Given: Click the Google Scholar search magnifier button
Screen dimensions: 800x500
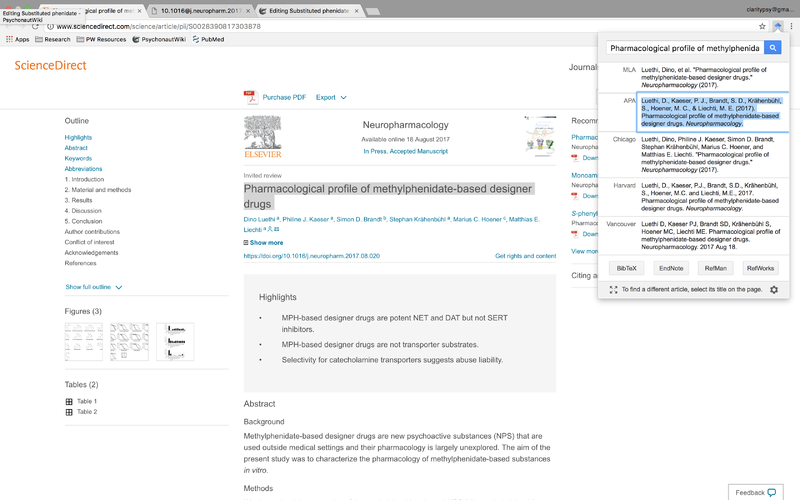Looking at the screenshot, I should point(772,47).
